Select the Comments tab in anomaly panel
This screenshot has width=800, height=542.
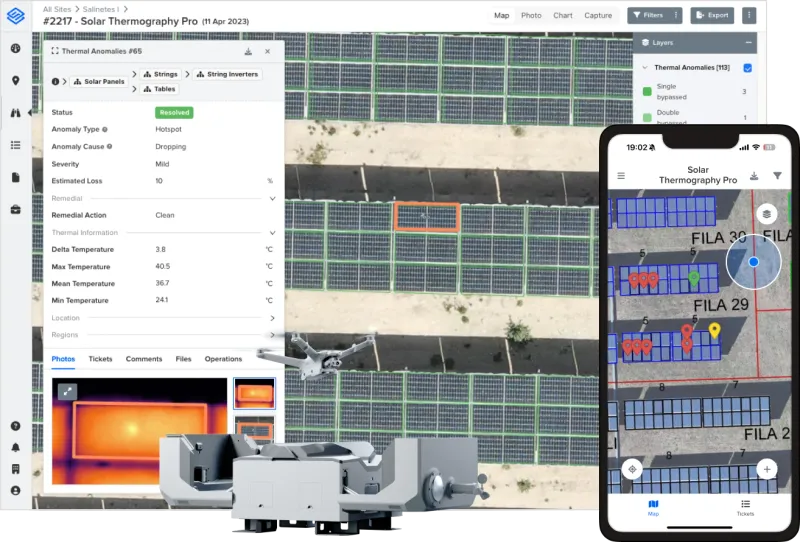(144, 359)
